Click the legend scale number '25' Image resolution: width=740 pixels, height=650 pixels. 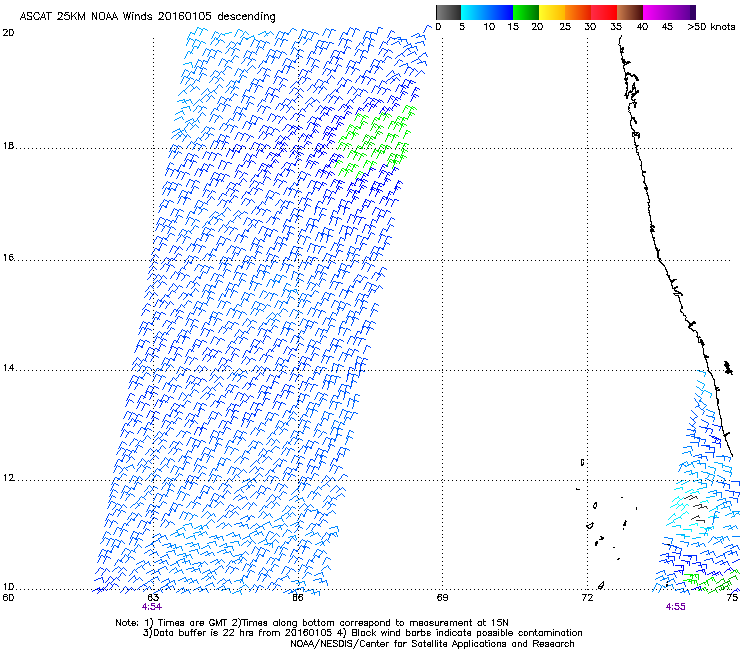(x=565, y=27)
